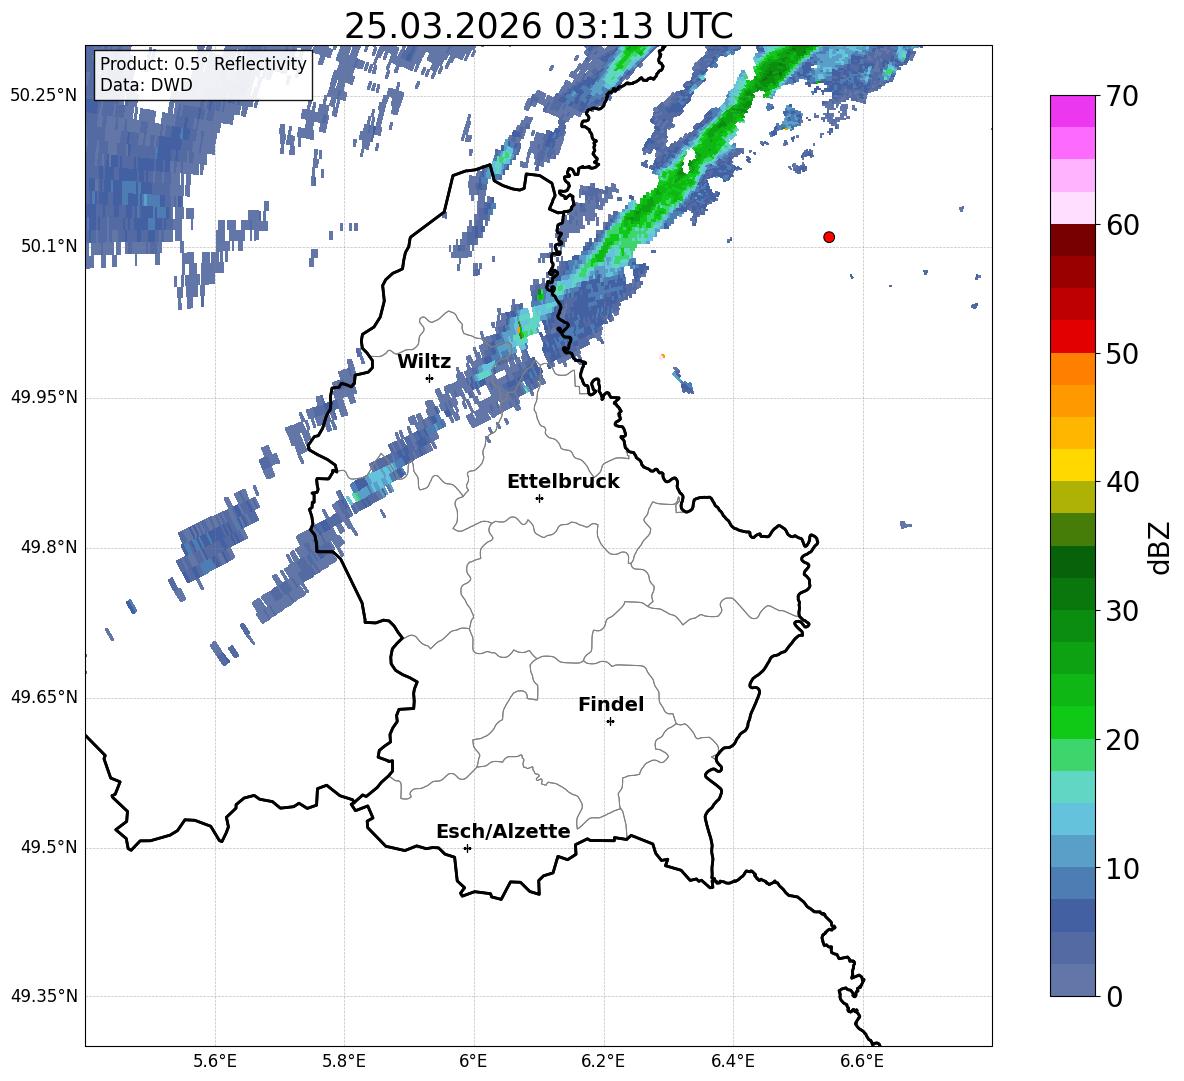Viewport: 1184px width, 1081px height.
Task: Click the 49.5°N latitude label
Action: (x=49, y=848)
